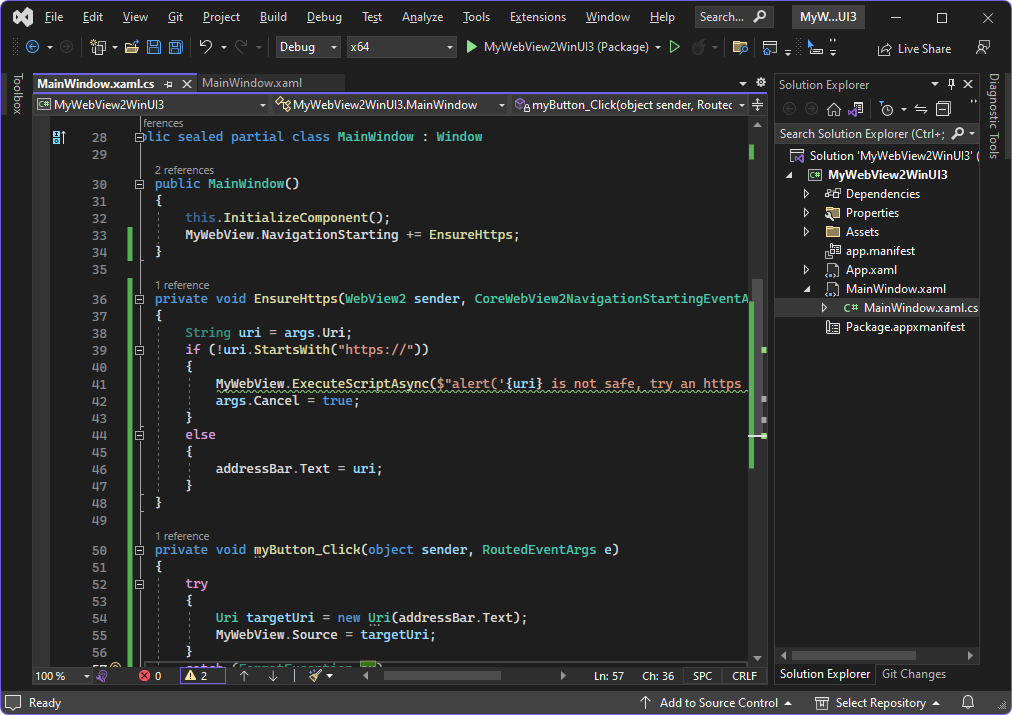
Task: Open the Build menu
Action: [272, 17]
